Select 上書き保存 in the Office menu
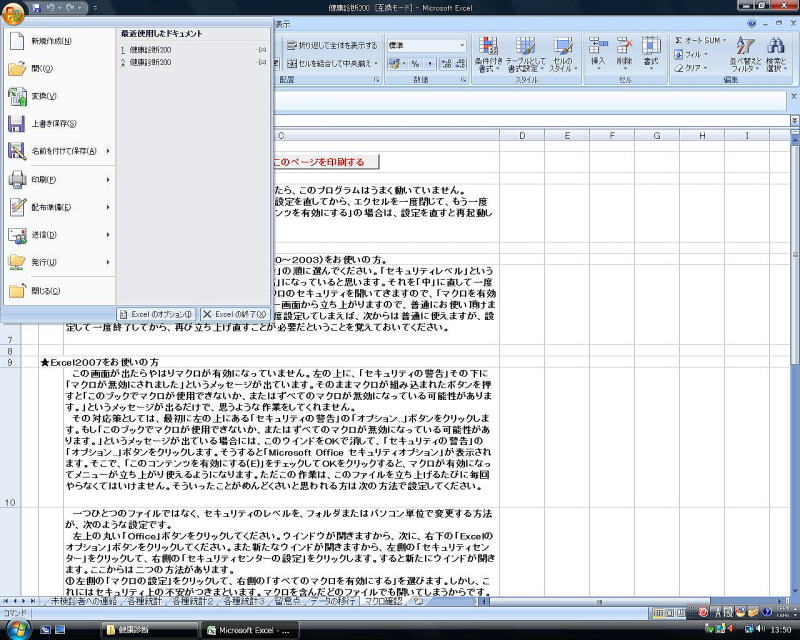 (60, 124)
